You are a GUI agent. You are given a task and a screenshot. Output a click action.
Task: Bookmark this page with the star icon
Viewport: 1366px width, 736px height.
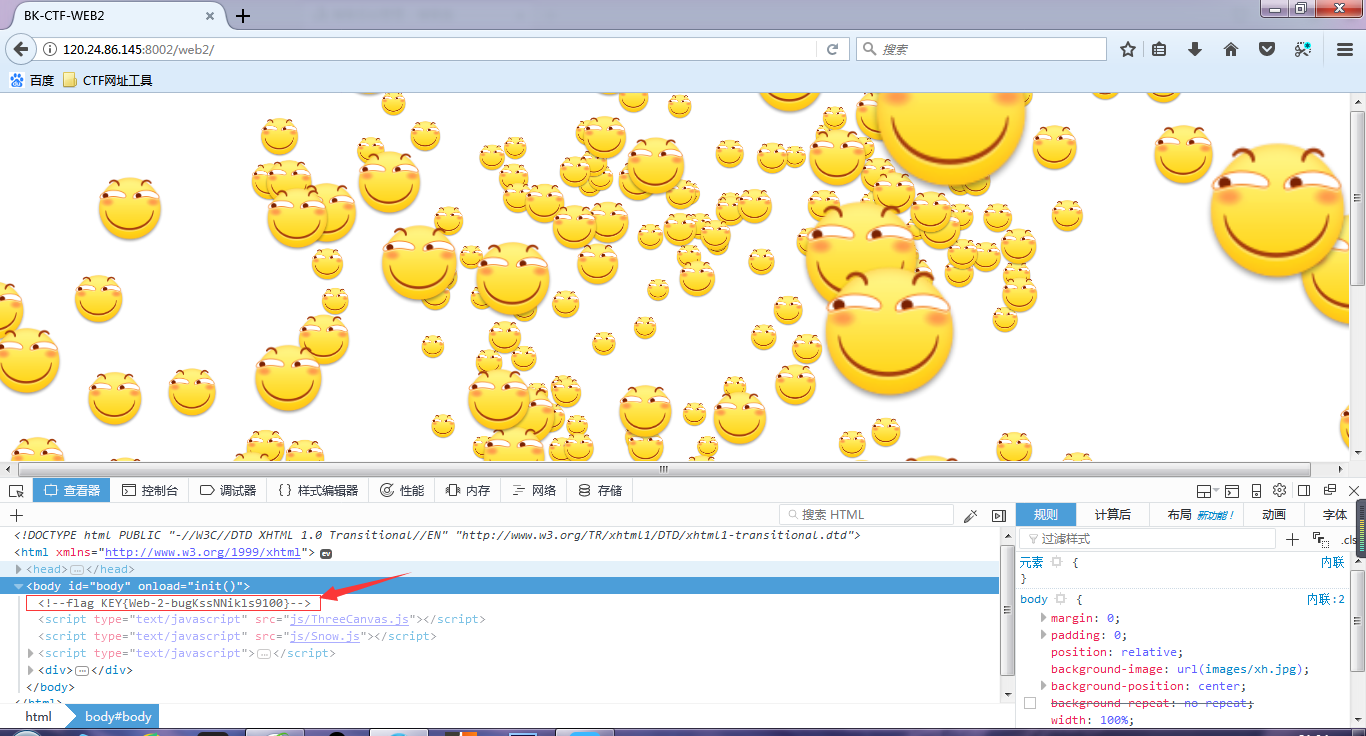coord(1128,49)
